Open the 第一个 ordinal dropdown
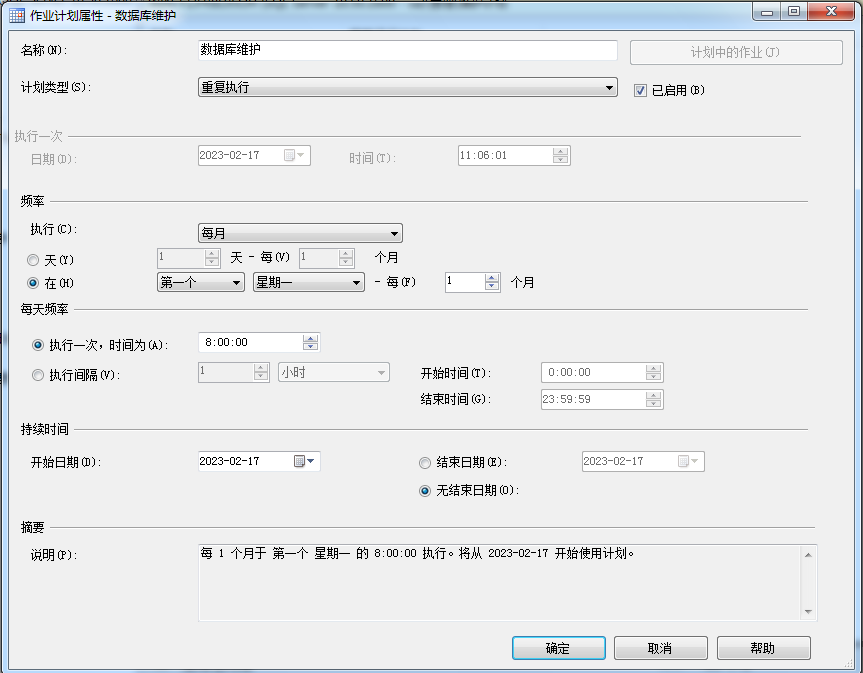This screenshot has height=673, width=863. point(200,282)
